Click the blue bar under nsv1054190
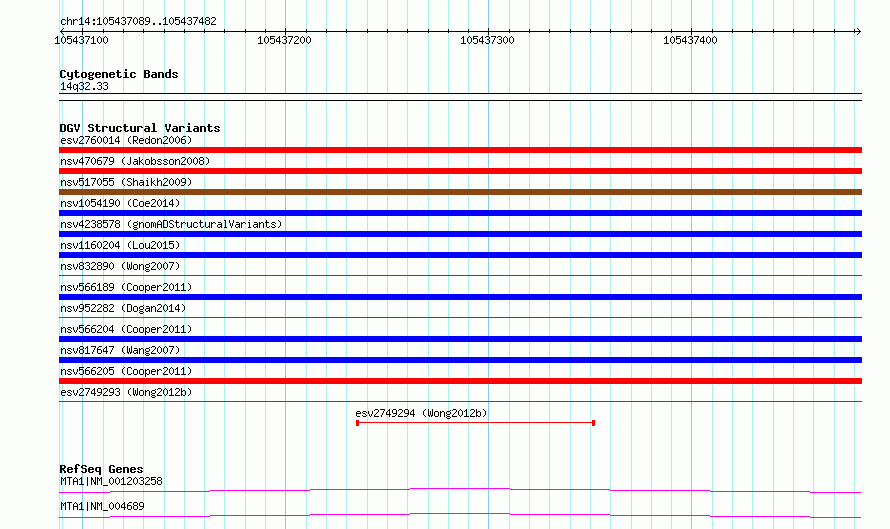 [x=460, y=213]
